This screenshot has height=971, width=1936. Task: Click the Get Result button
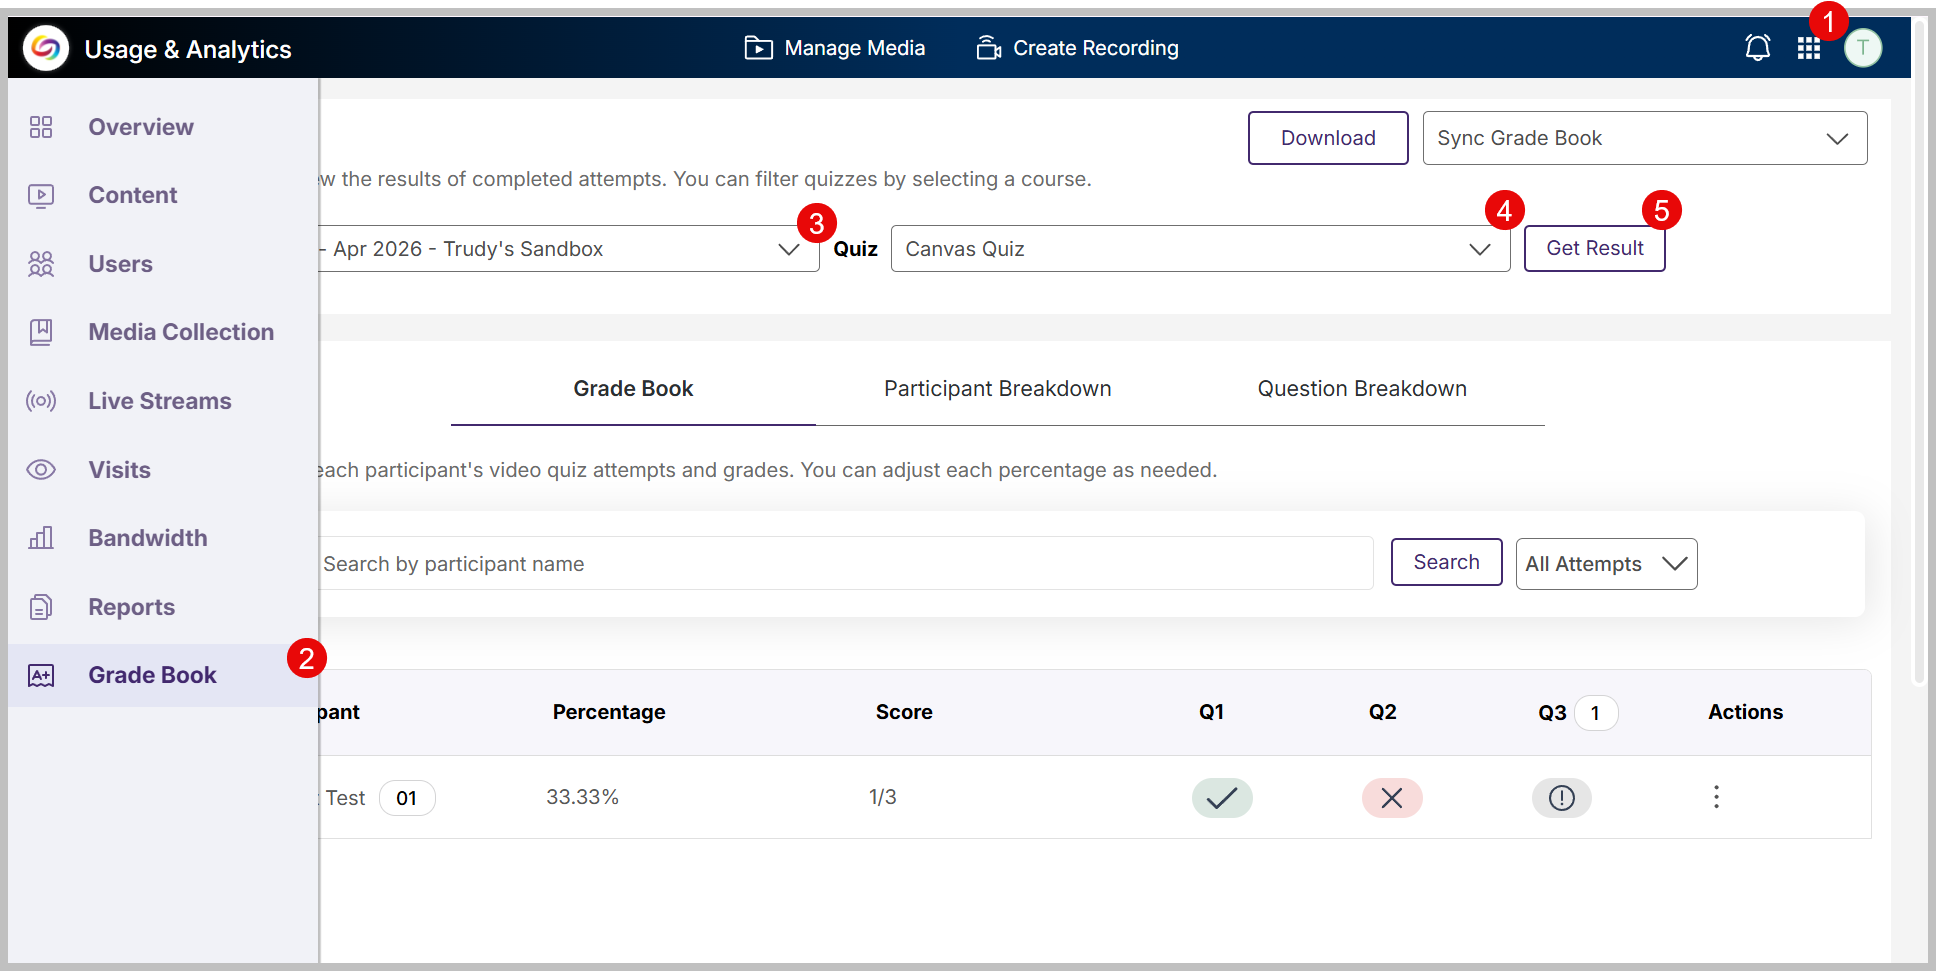(1595, 248)
